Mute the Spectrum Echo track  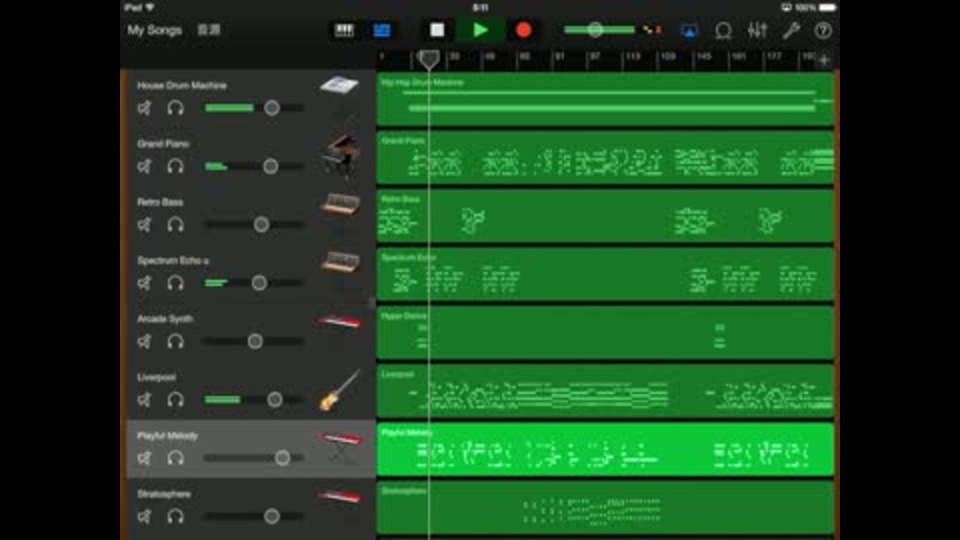coord(144,283)
